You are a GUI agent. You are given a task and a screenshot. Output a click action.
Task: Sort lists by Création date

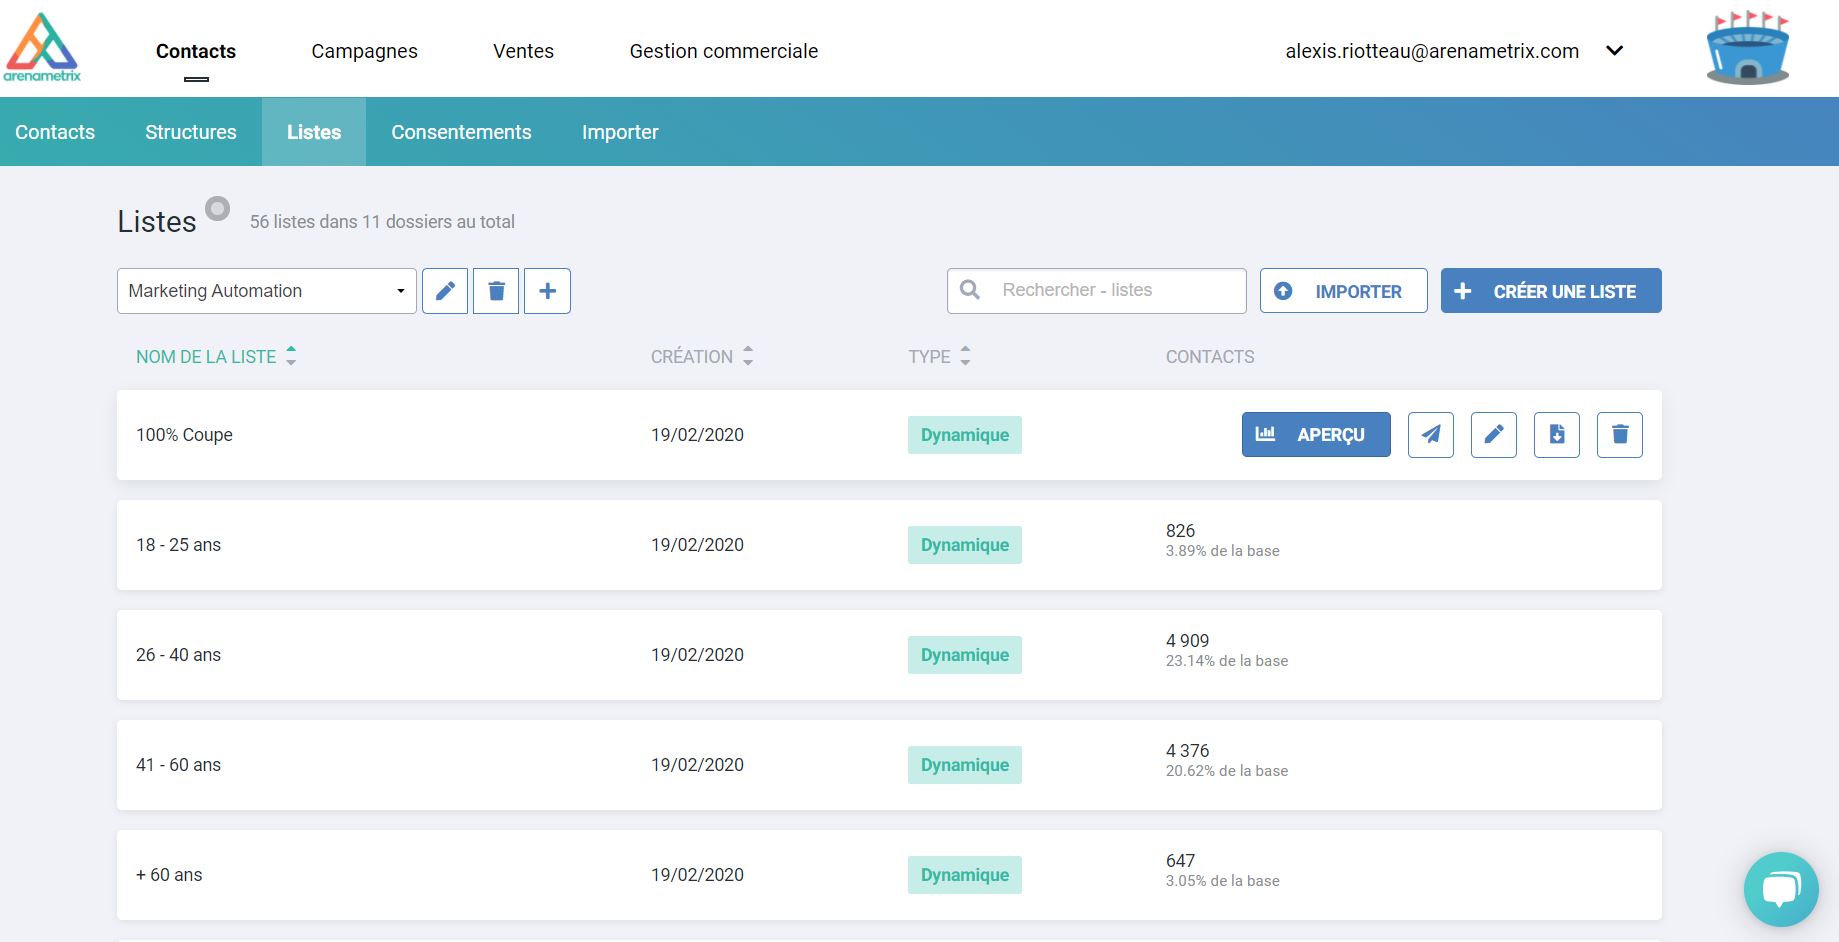tap(702, 357)
